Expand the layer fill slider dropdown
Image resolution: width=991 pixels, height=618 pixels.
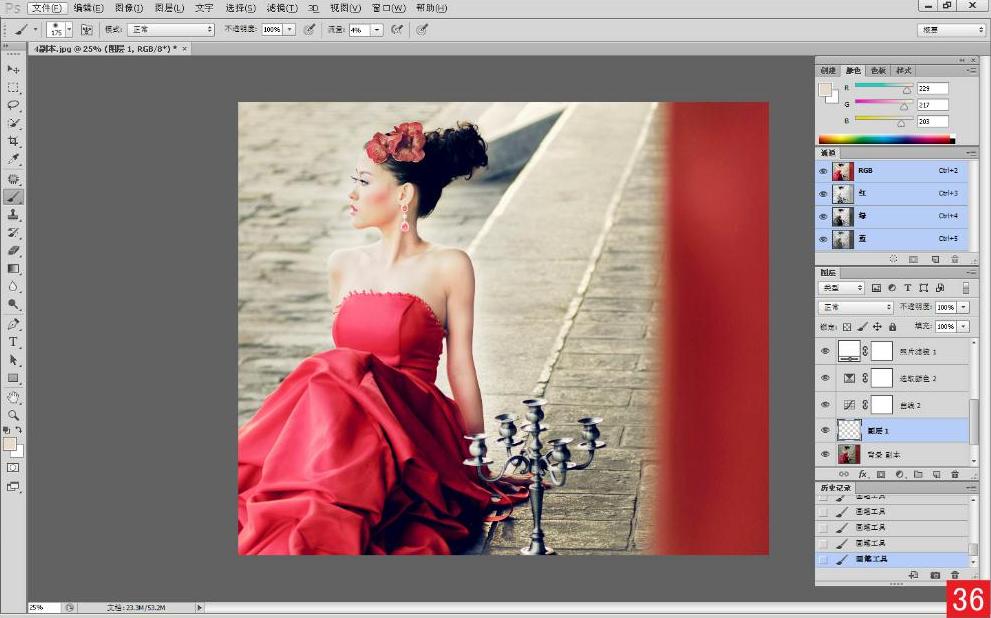pos(963,327)
